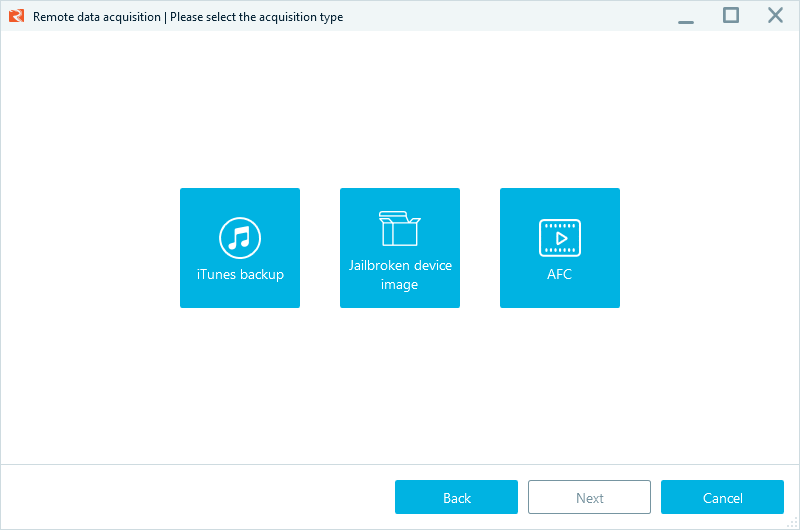This screenshot has height=530, width=800.
Task: Close the acquisition window
Action: [x=776, y=16]
